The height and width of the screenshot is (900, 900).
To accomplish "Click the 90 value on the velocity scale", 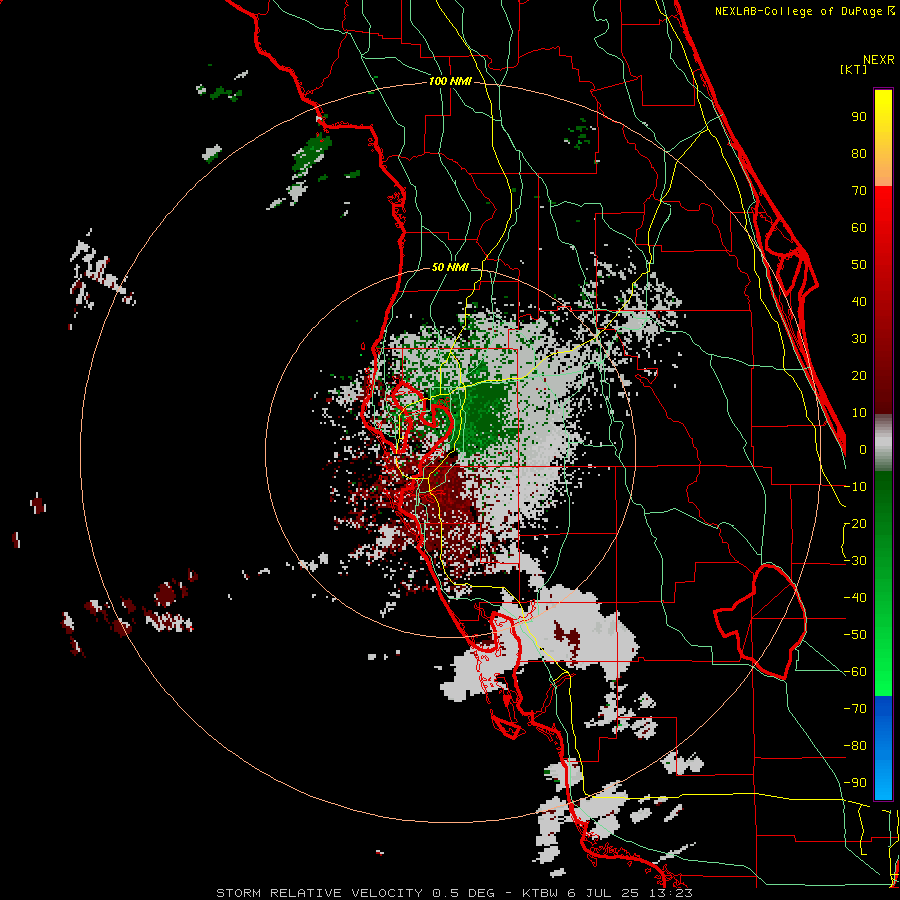I will pyautogui.click(x=859, y=117).
